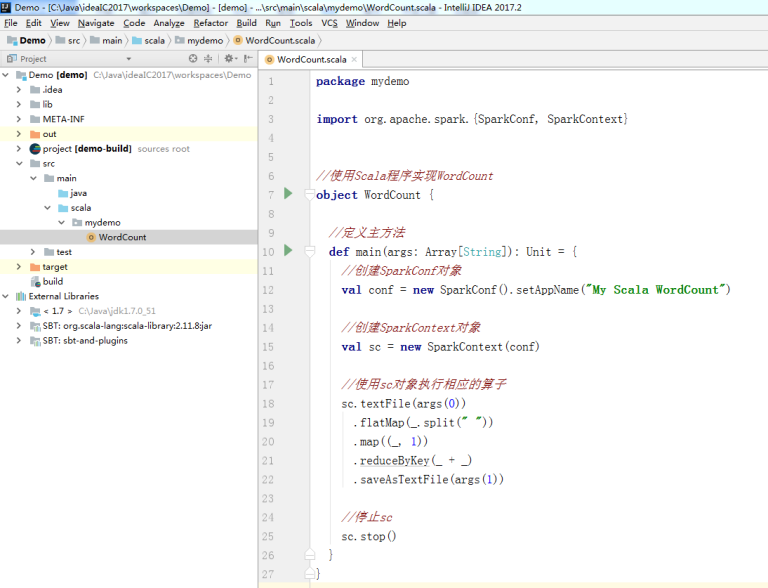
Task: Click the fold end marker on line 27
Action: pyautogui.click(x=310, y=573)
